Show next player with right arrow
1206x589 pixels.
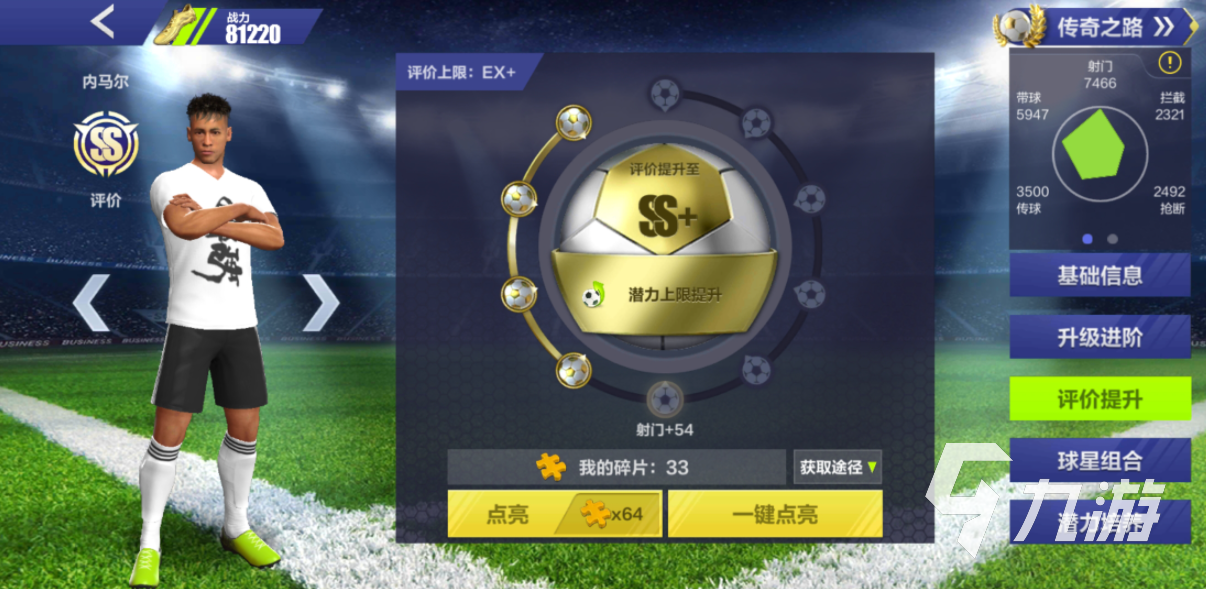click(321, 302)
